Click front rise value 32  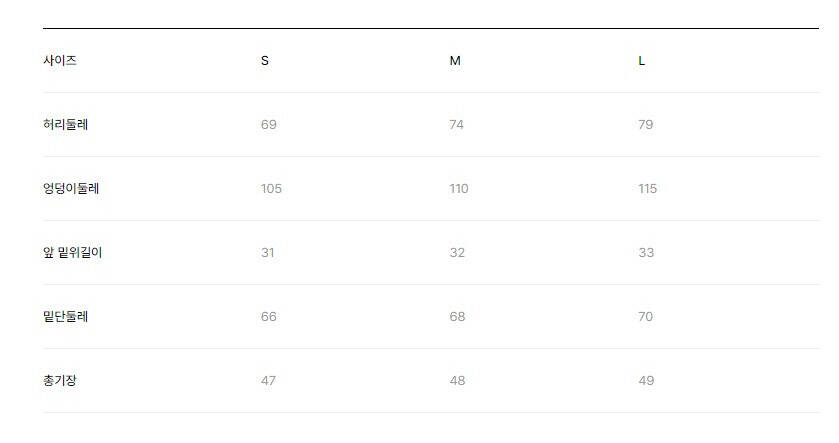pyautogui.click(x=457, y=253)
